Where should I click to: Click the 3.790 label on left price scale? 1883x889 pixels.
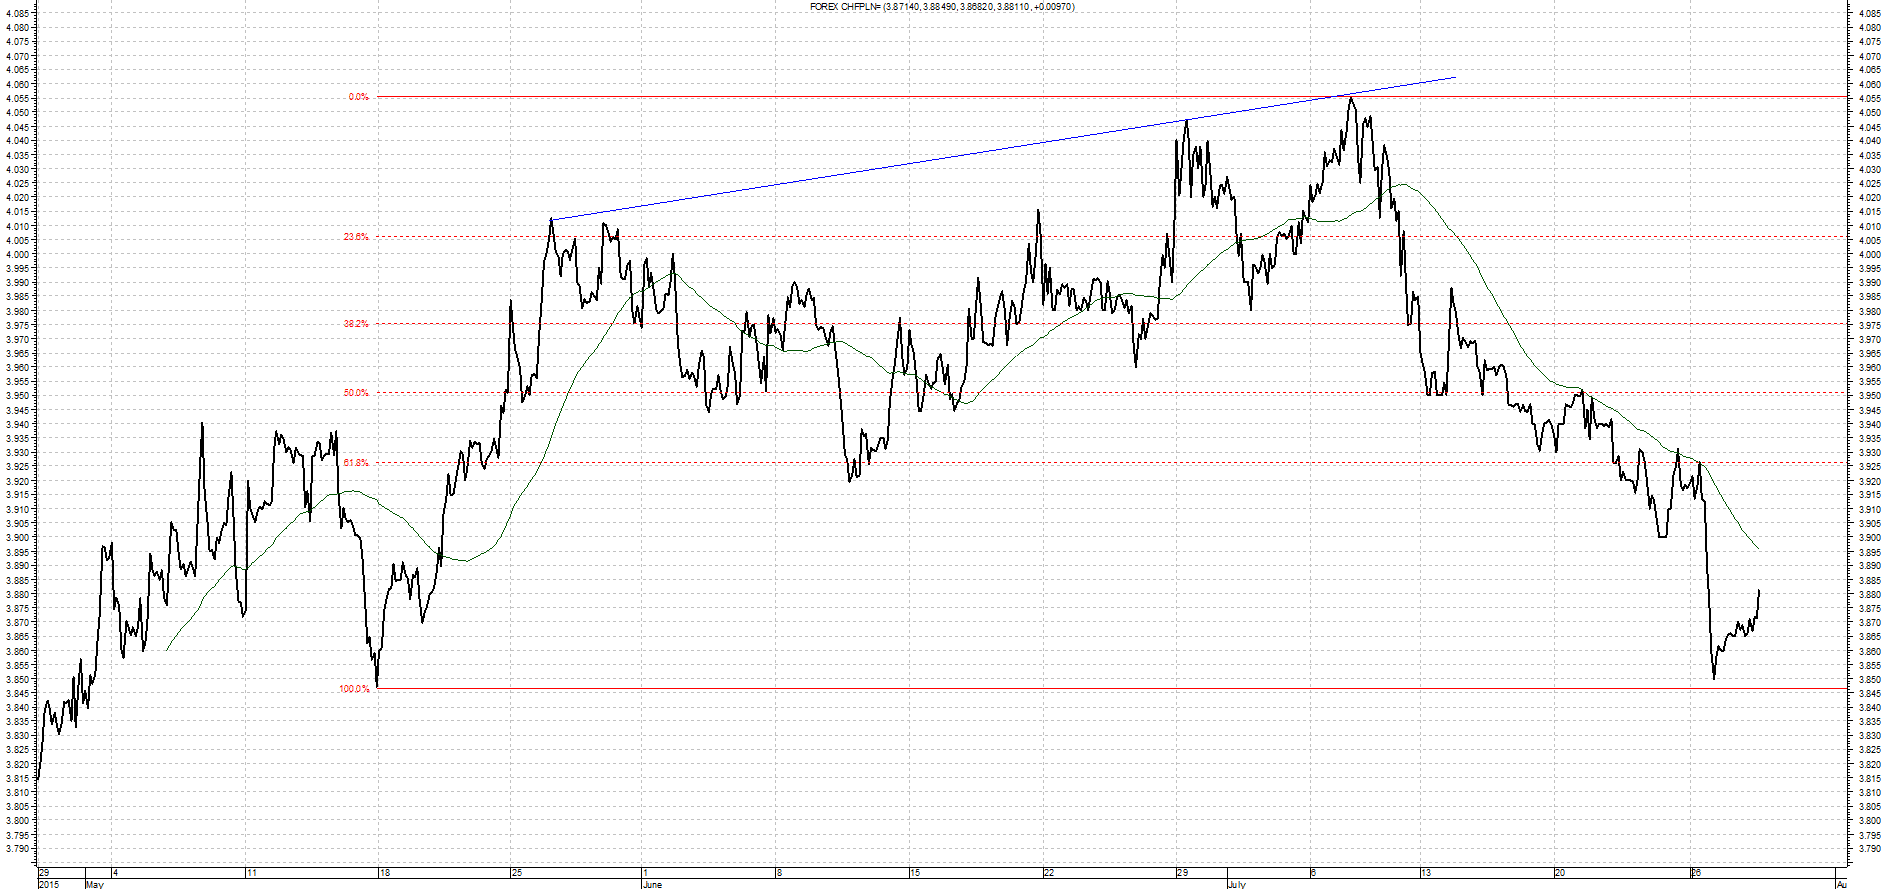point(17,849)
